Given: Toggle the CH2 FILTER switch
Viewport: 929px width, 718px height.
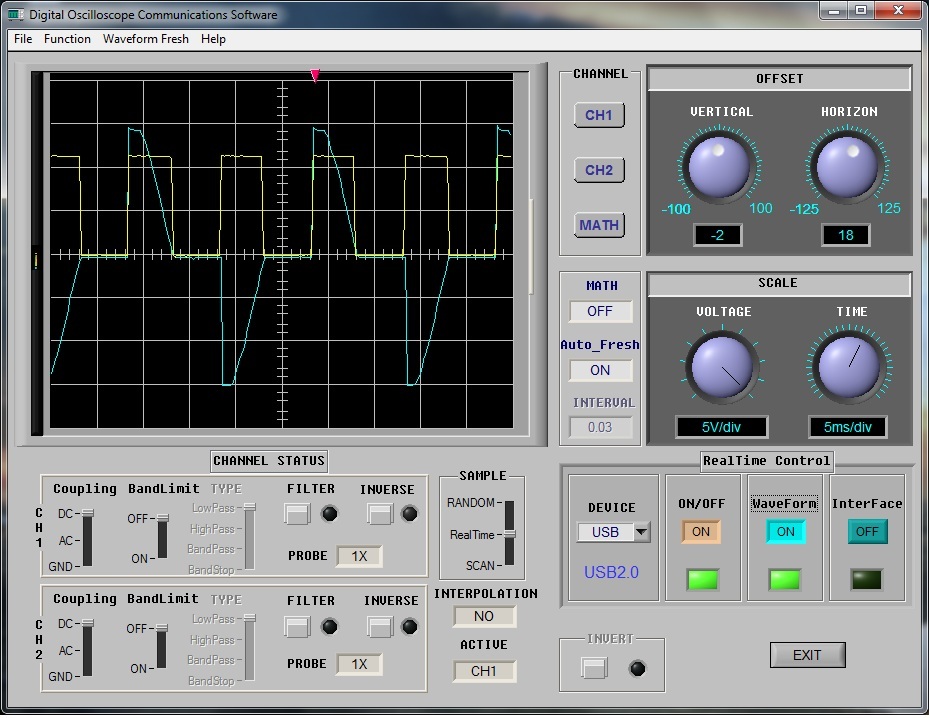Looking at the screenshot, I should 297,626.
